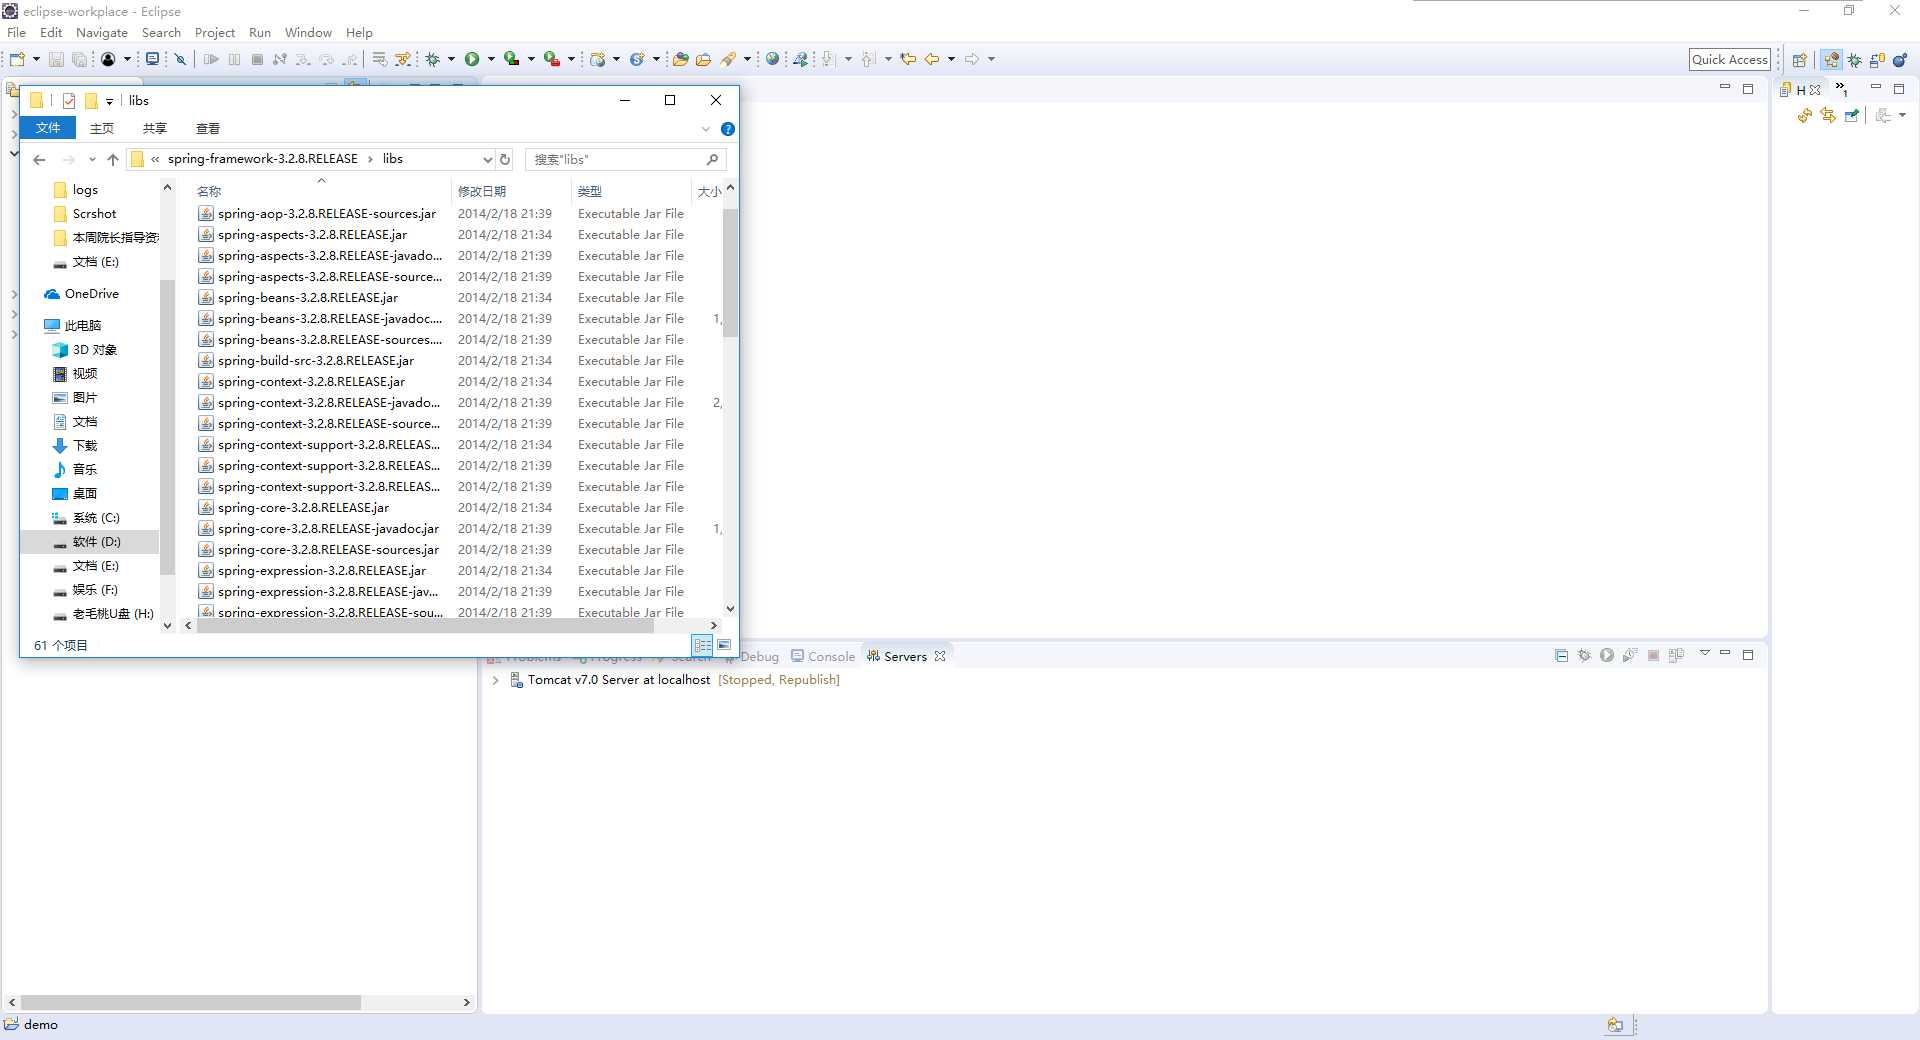Viewport: 1920px width, 1040px height.
Task: Open the Project menu in Eclipse
Action: pos(215,33)
